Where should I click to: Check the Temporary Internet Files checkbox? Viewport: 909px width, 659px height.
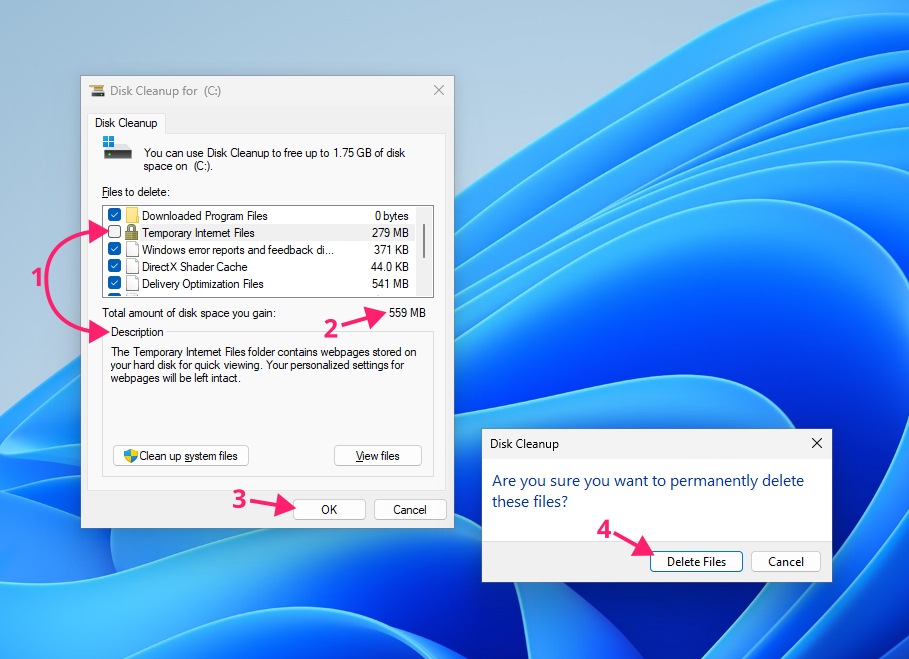(x=115, y=232)
